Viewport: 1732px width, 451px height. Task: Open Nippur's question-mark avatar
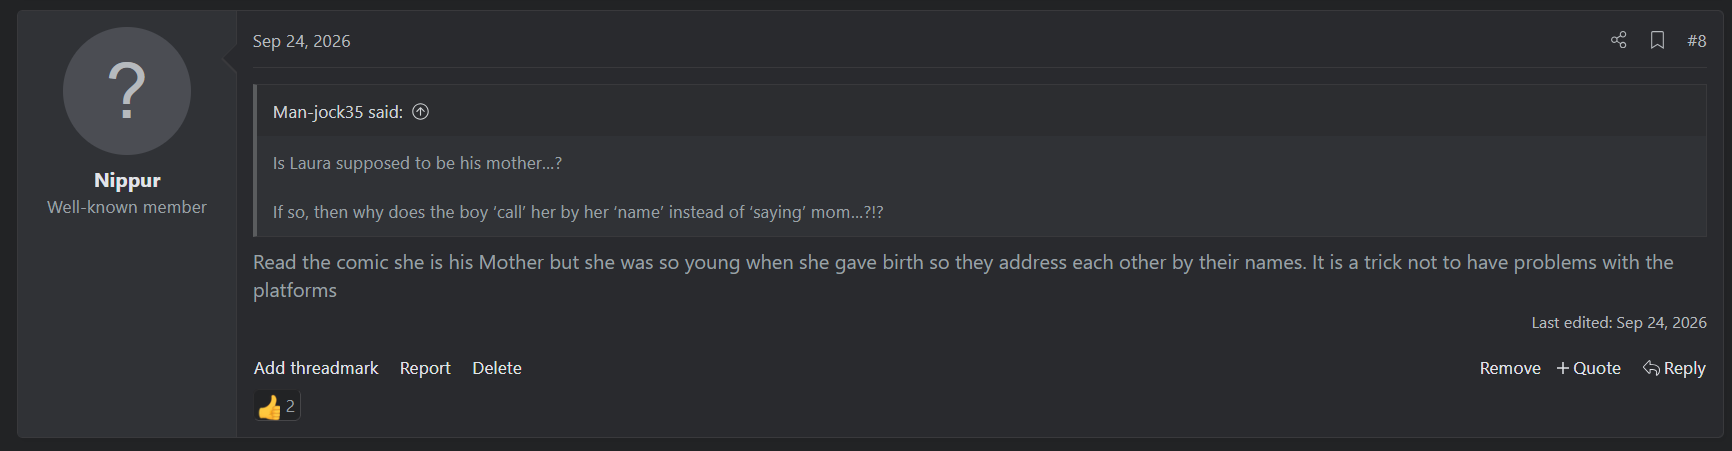(x=127, y=91)
